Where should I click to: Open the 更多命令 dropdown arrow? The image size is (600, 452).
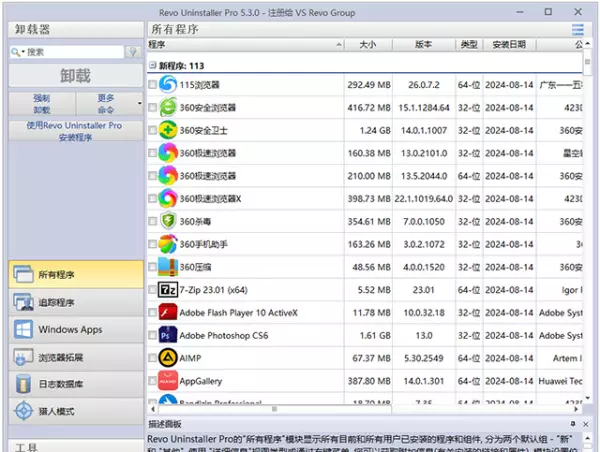(x=140, y=103)
